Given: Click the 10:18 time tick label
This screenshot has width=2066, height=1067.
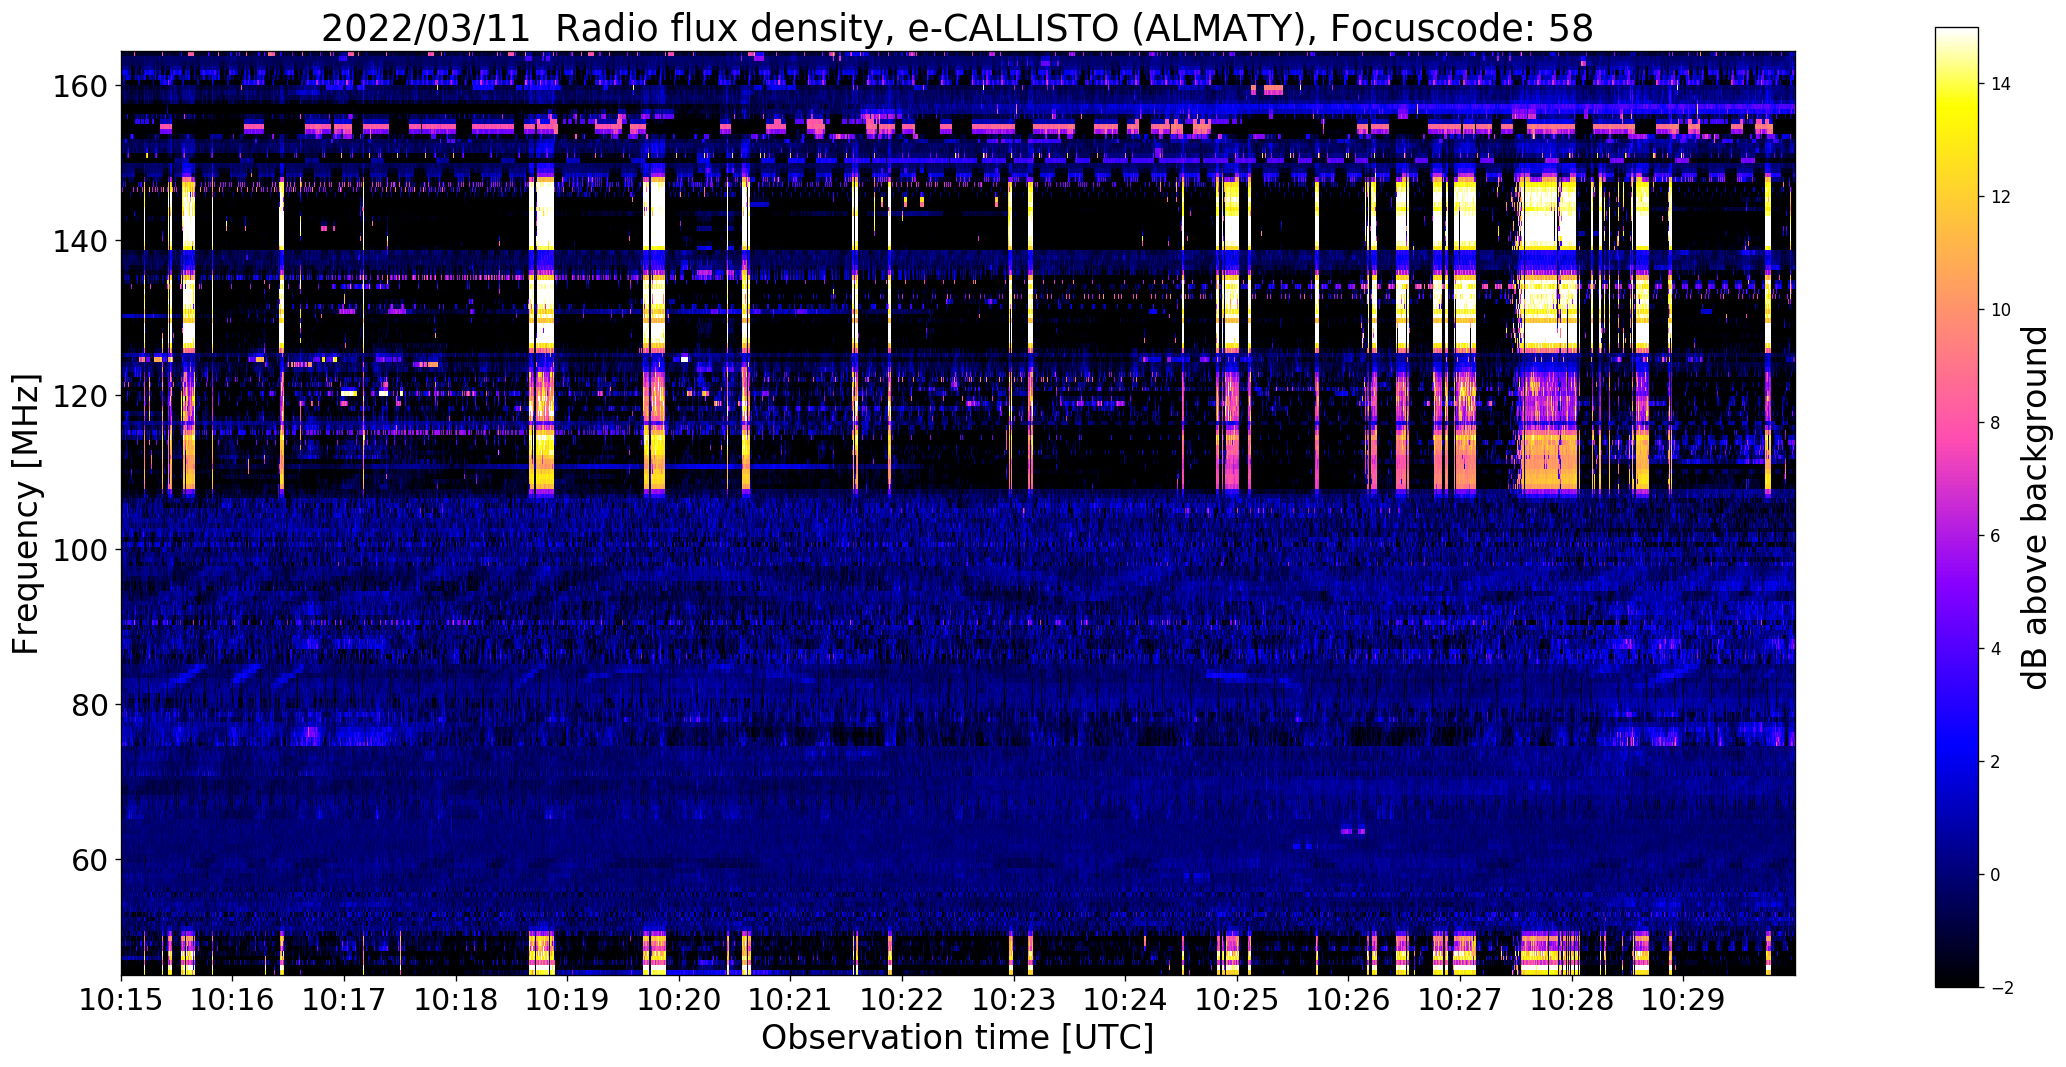Looking at the screenshot, I should tap(456, 999).
